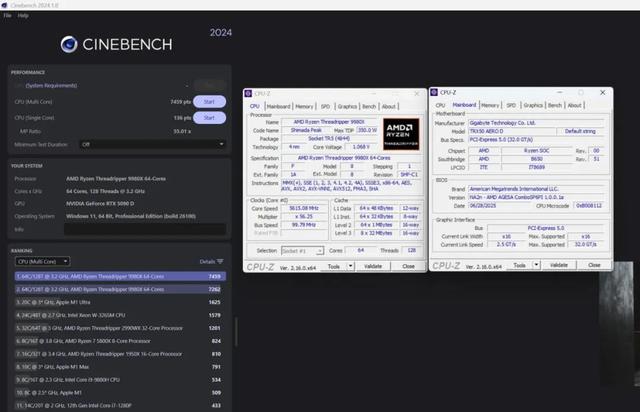The image size is (640, 412).
Task: Click Close button in left CPU-Z window footer
Action: 409,266
